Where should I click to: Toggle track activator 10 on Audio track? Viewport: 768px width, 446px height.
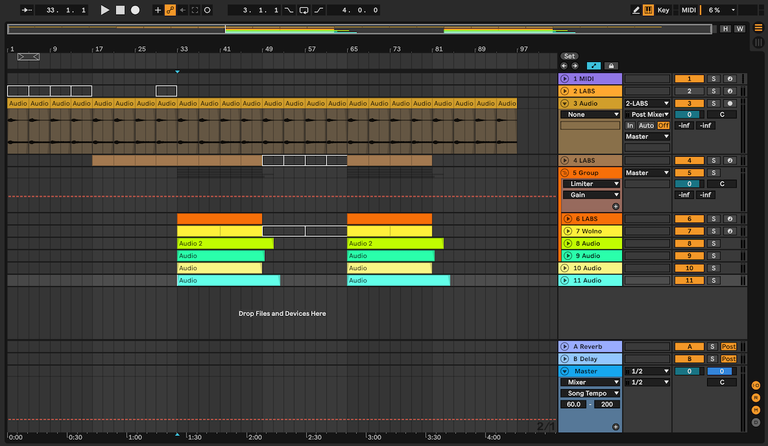689,268
